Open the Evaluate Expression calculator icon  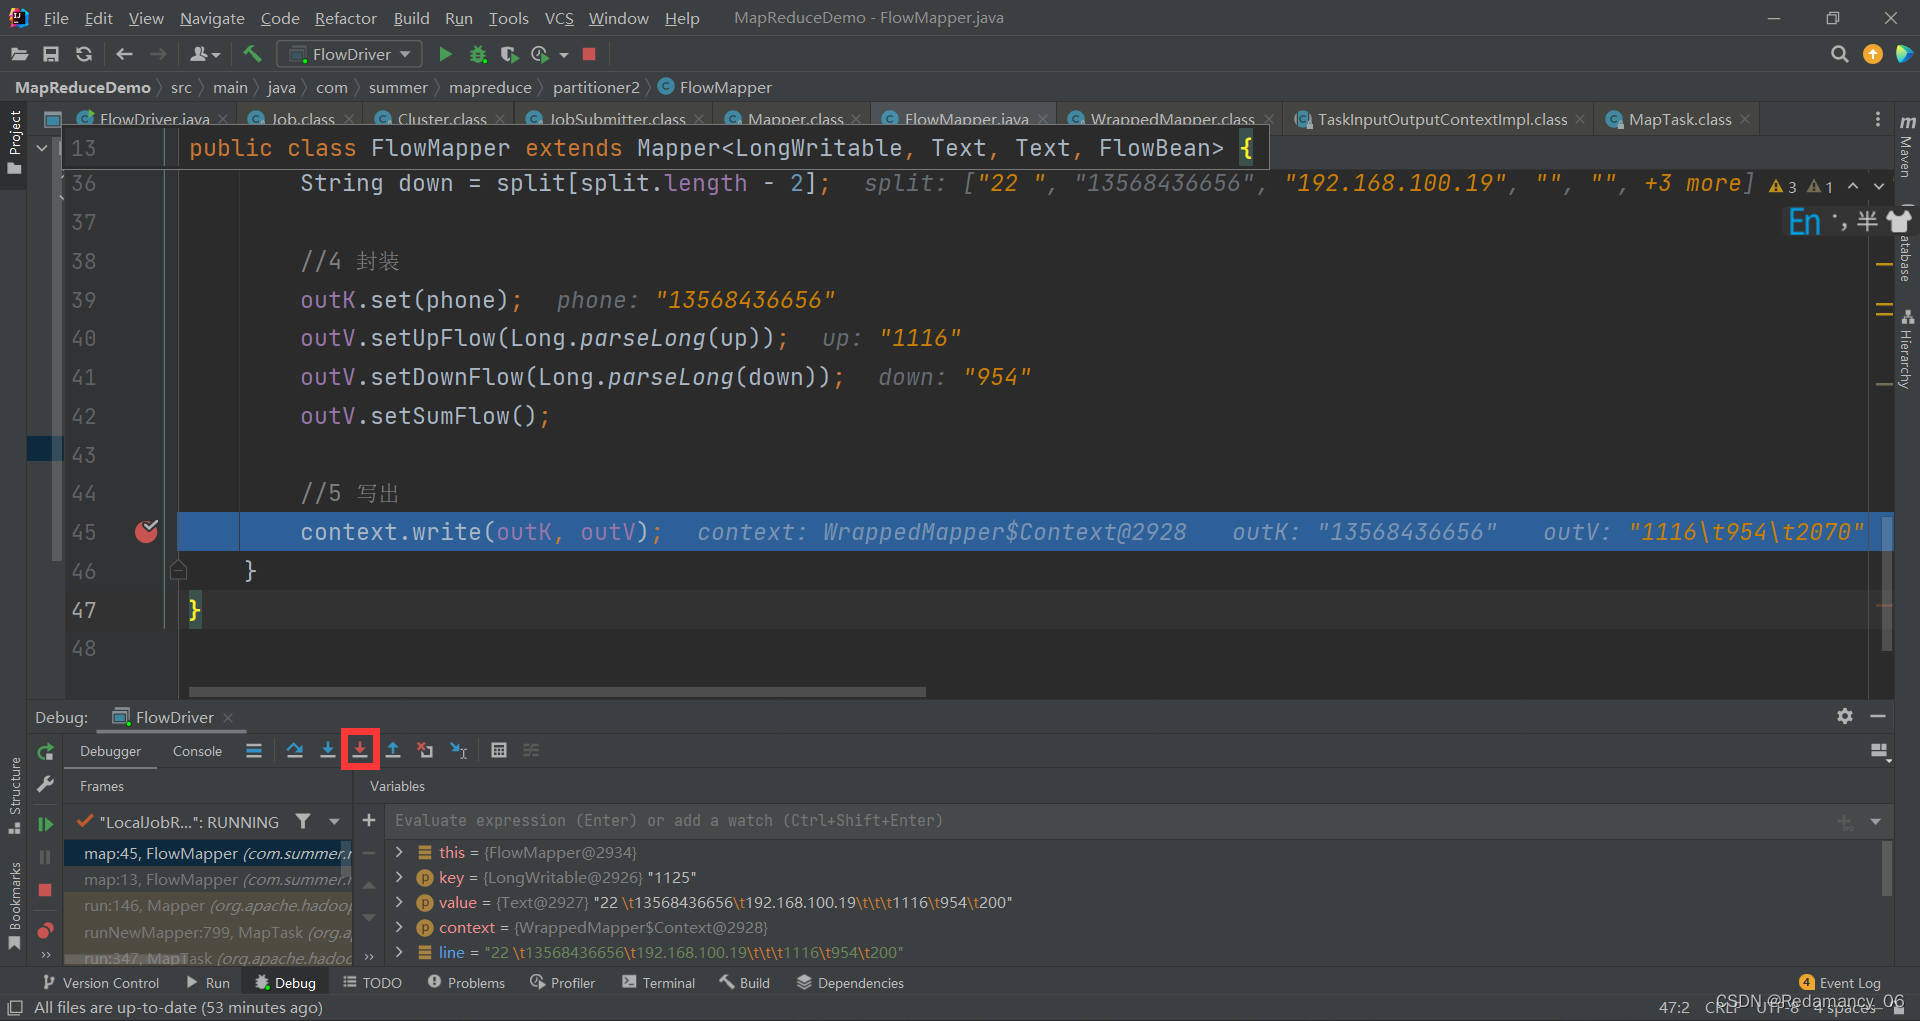pyautogui.click(x=499, y=750)
